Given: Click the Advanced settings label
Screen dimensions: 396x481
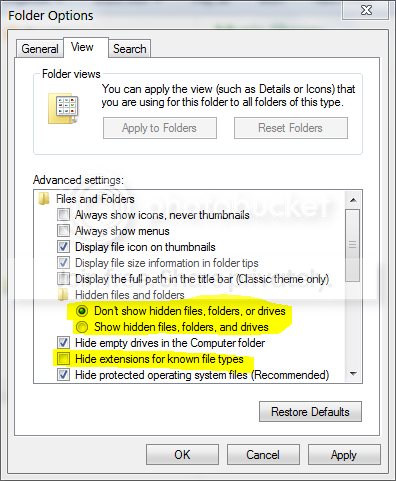Looking at the screenshot, I should [x=78, y=180].
